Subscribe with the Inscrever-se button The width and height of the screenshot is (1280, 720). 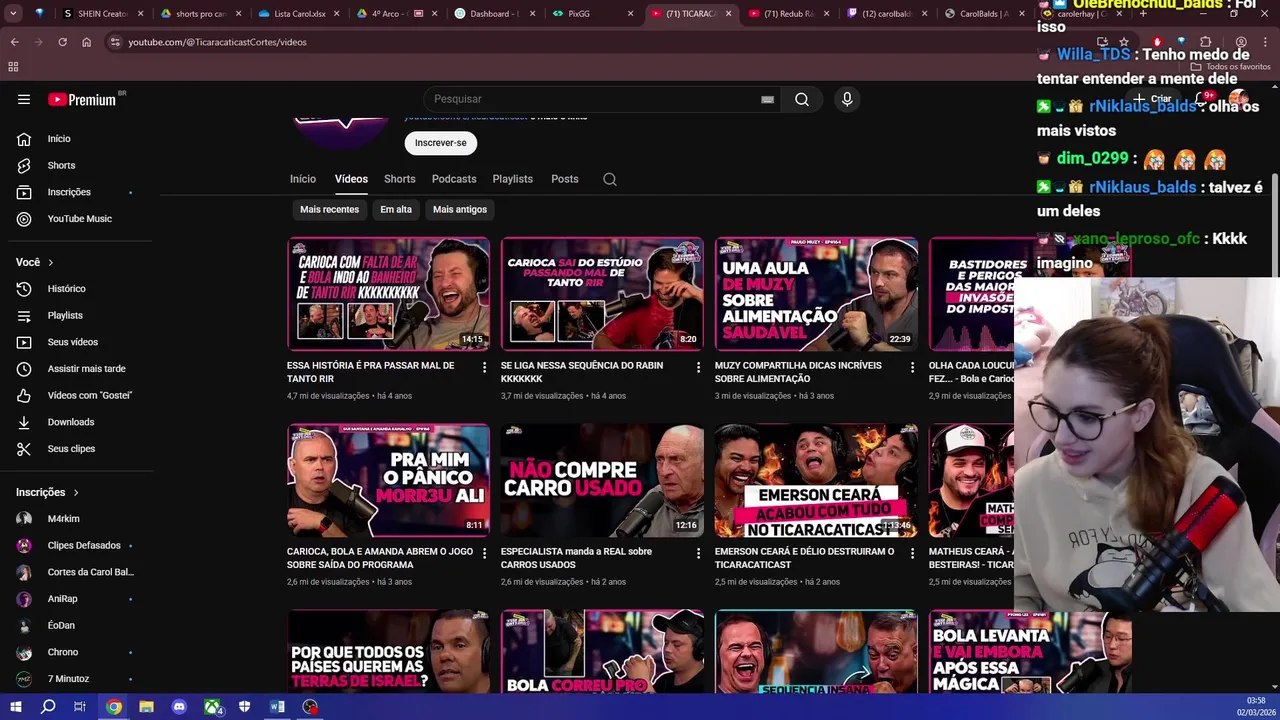(441, 143)
